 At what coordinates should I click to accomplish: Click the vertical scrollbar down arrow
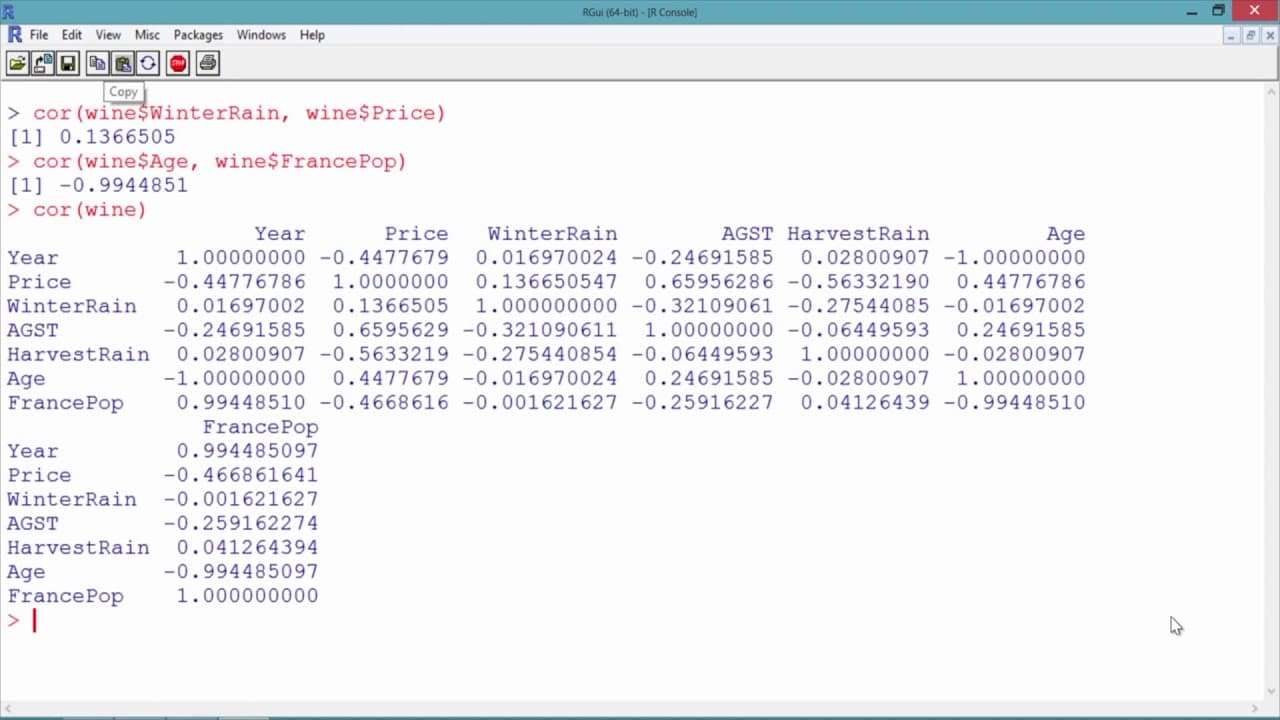click(x=1269, y=692)
